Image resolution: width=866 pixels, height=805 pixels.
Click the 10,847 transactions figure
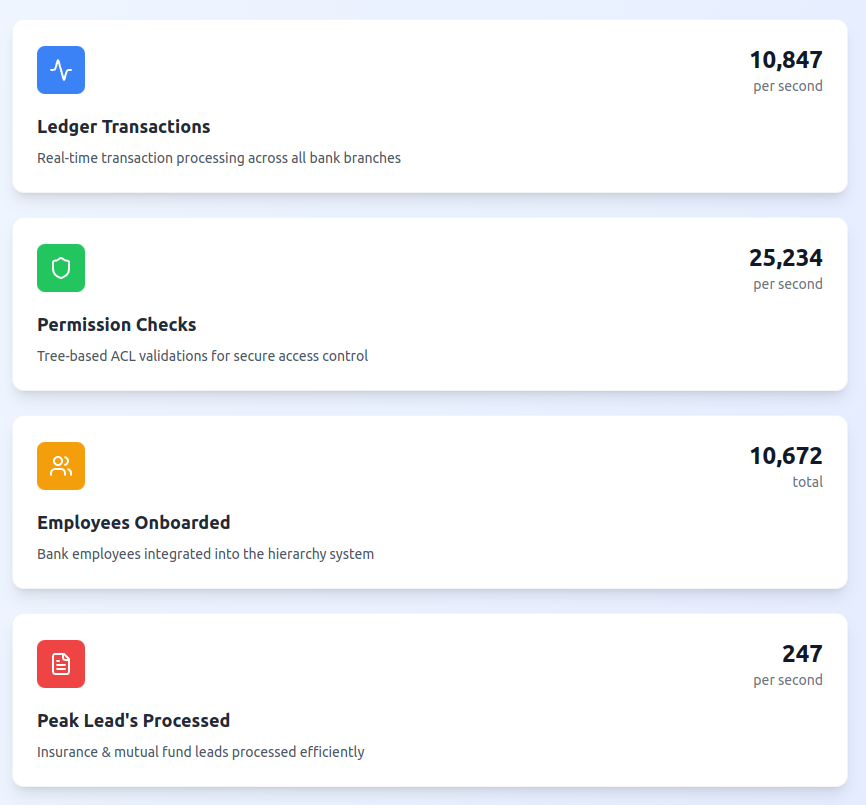point(786,60)
